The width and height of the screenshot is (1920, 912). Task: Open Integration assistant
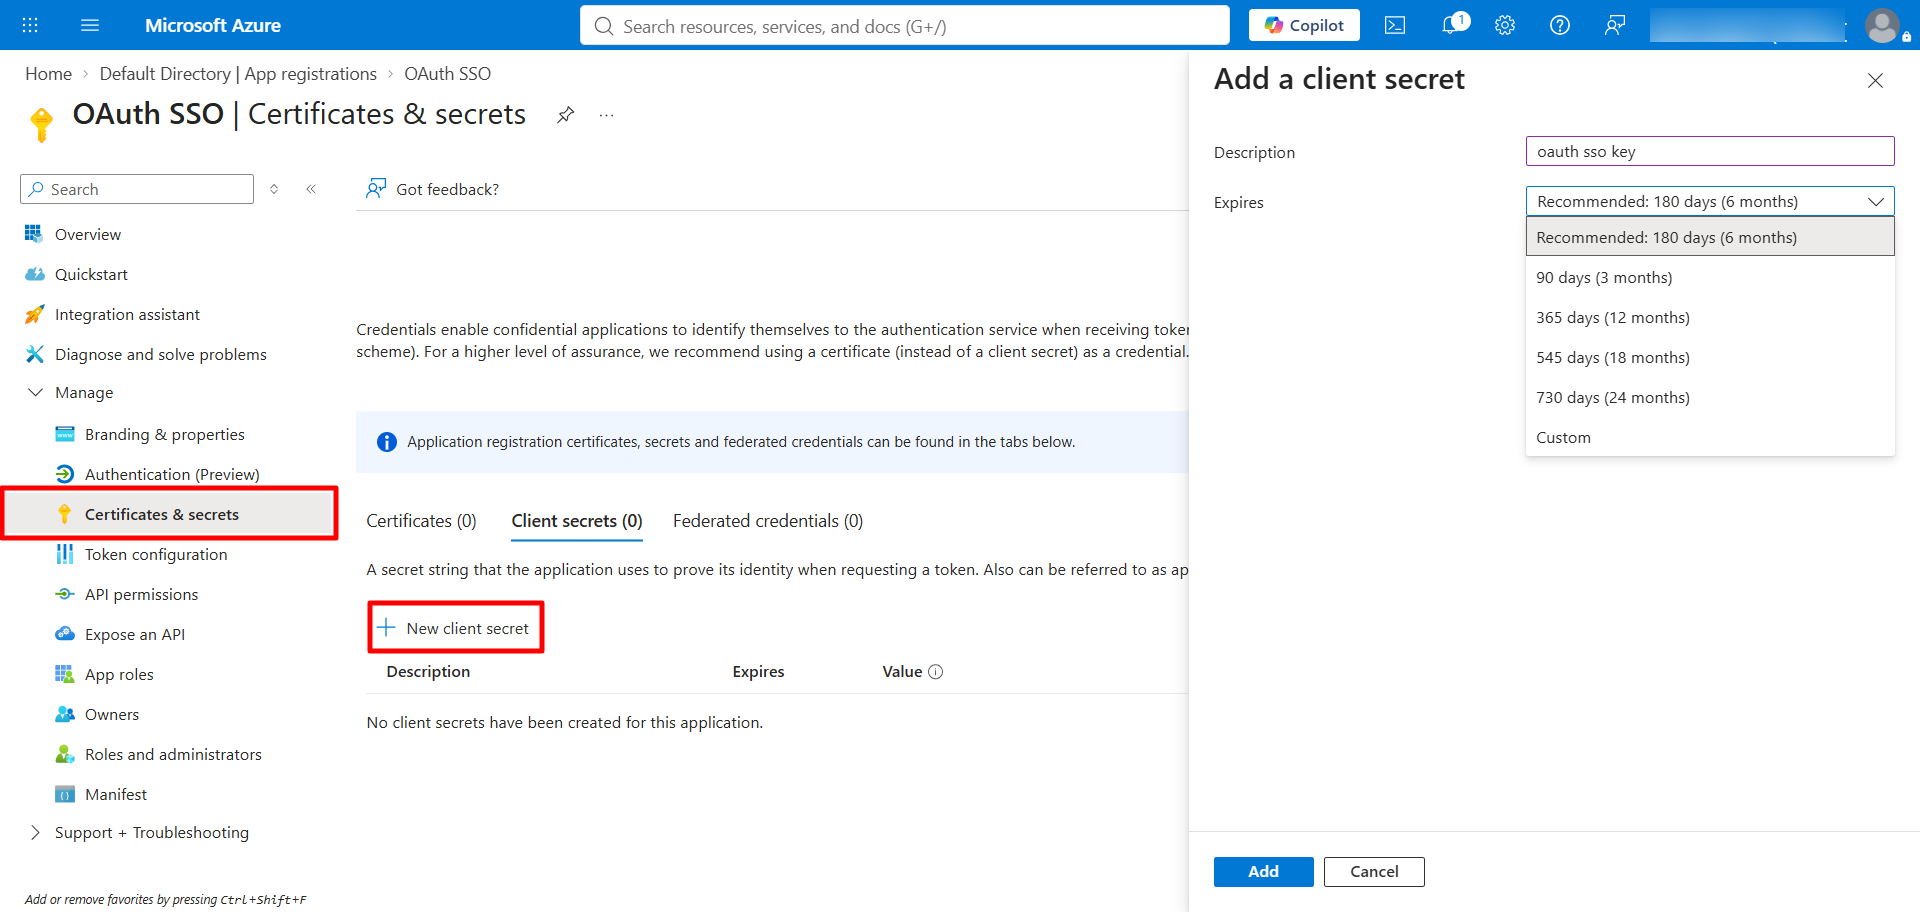coord(127,314)
